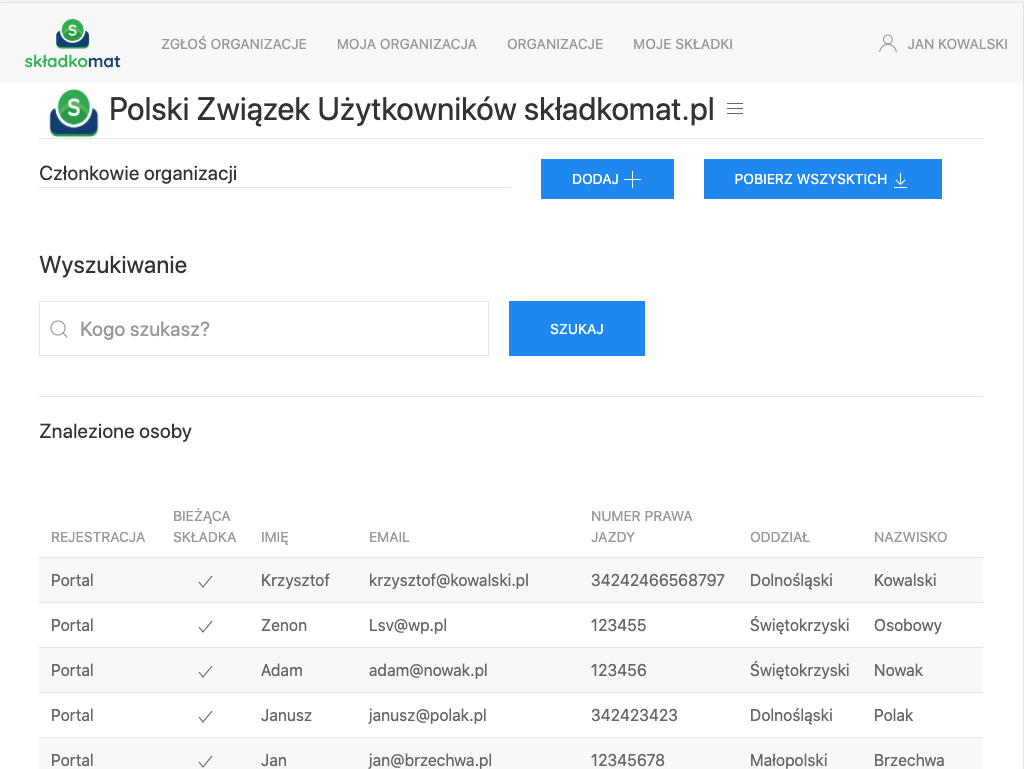The width and height of the screenshot is (1024, 769).
Task: Go to Moja organizacja
Action: [x=407, y=44]
